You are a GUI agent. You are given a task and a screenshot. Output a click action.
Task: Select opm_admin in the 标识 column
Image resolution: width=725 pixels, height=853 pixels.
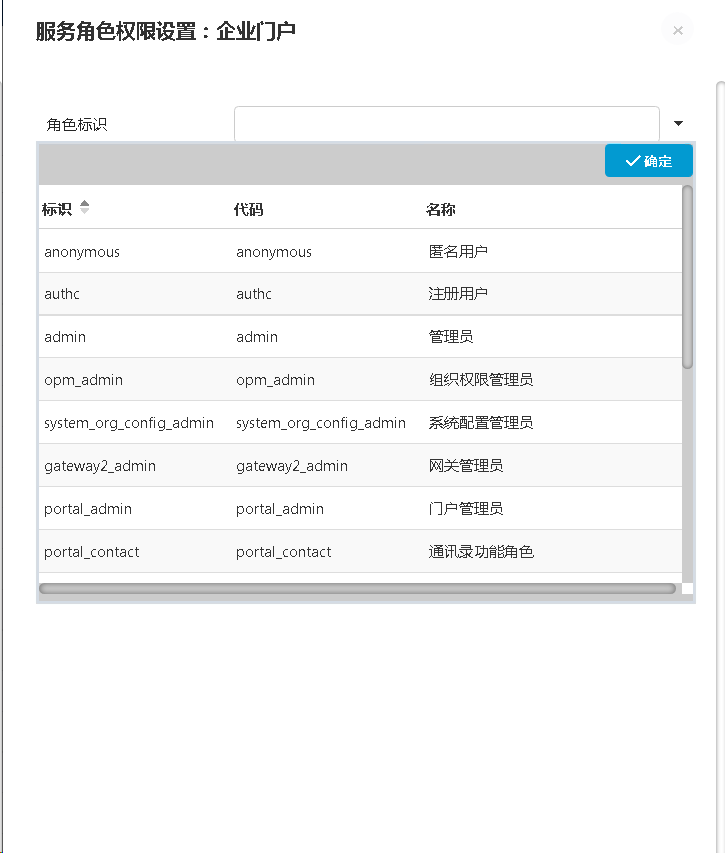pyautogui.click(x=83, y=380)
